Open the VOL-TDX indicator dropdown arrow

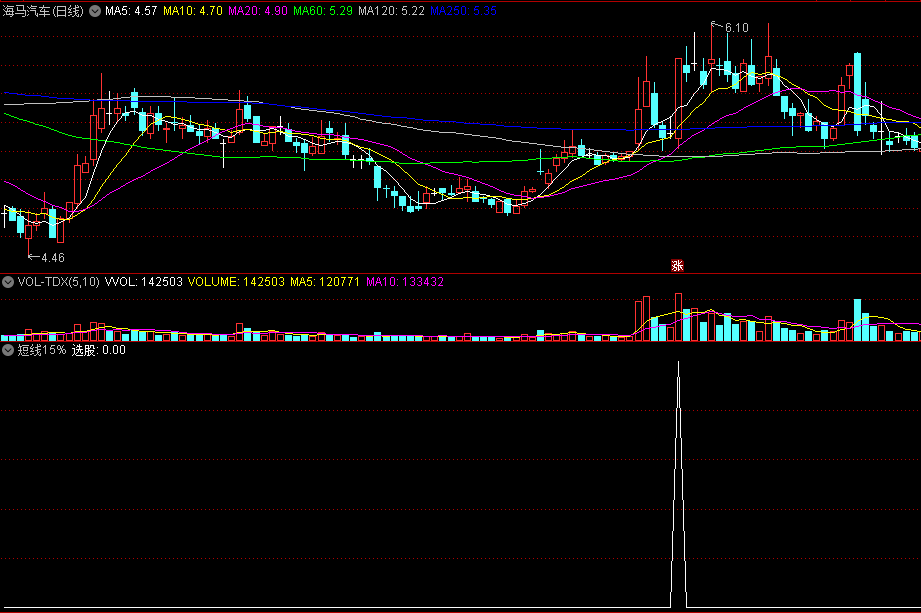[8, 282]
